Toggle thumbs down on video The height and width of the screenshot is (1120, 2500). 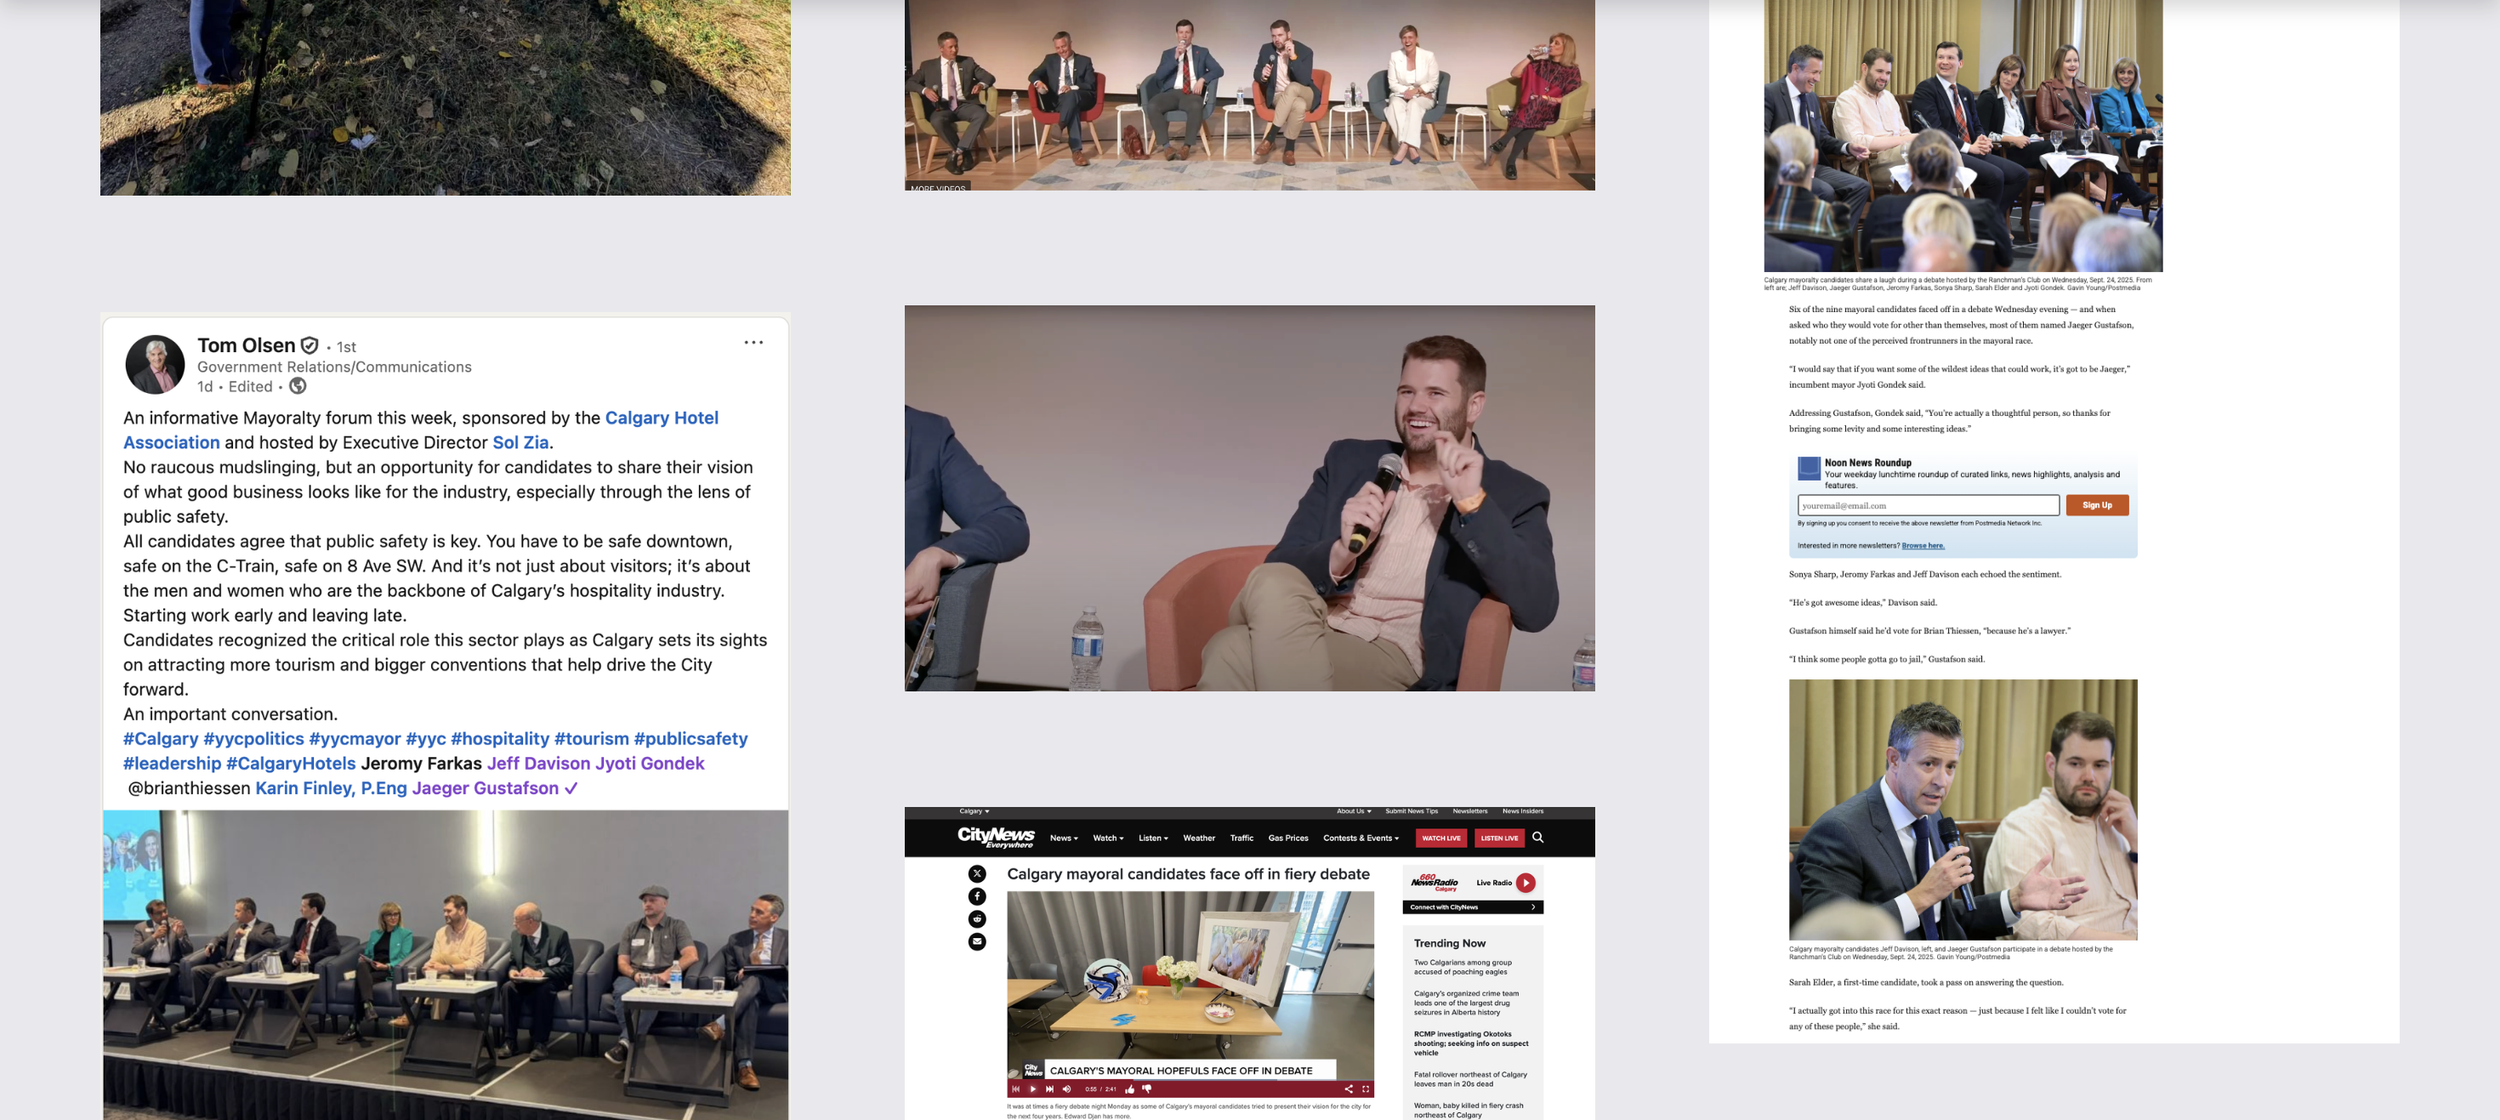point(1147,1089)
